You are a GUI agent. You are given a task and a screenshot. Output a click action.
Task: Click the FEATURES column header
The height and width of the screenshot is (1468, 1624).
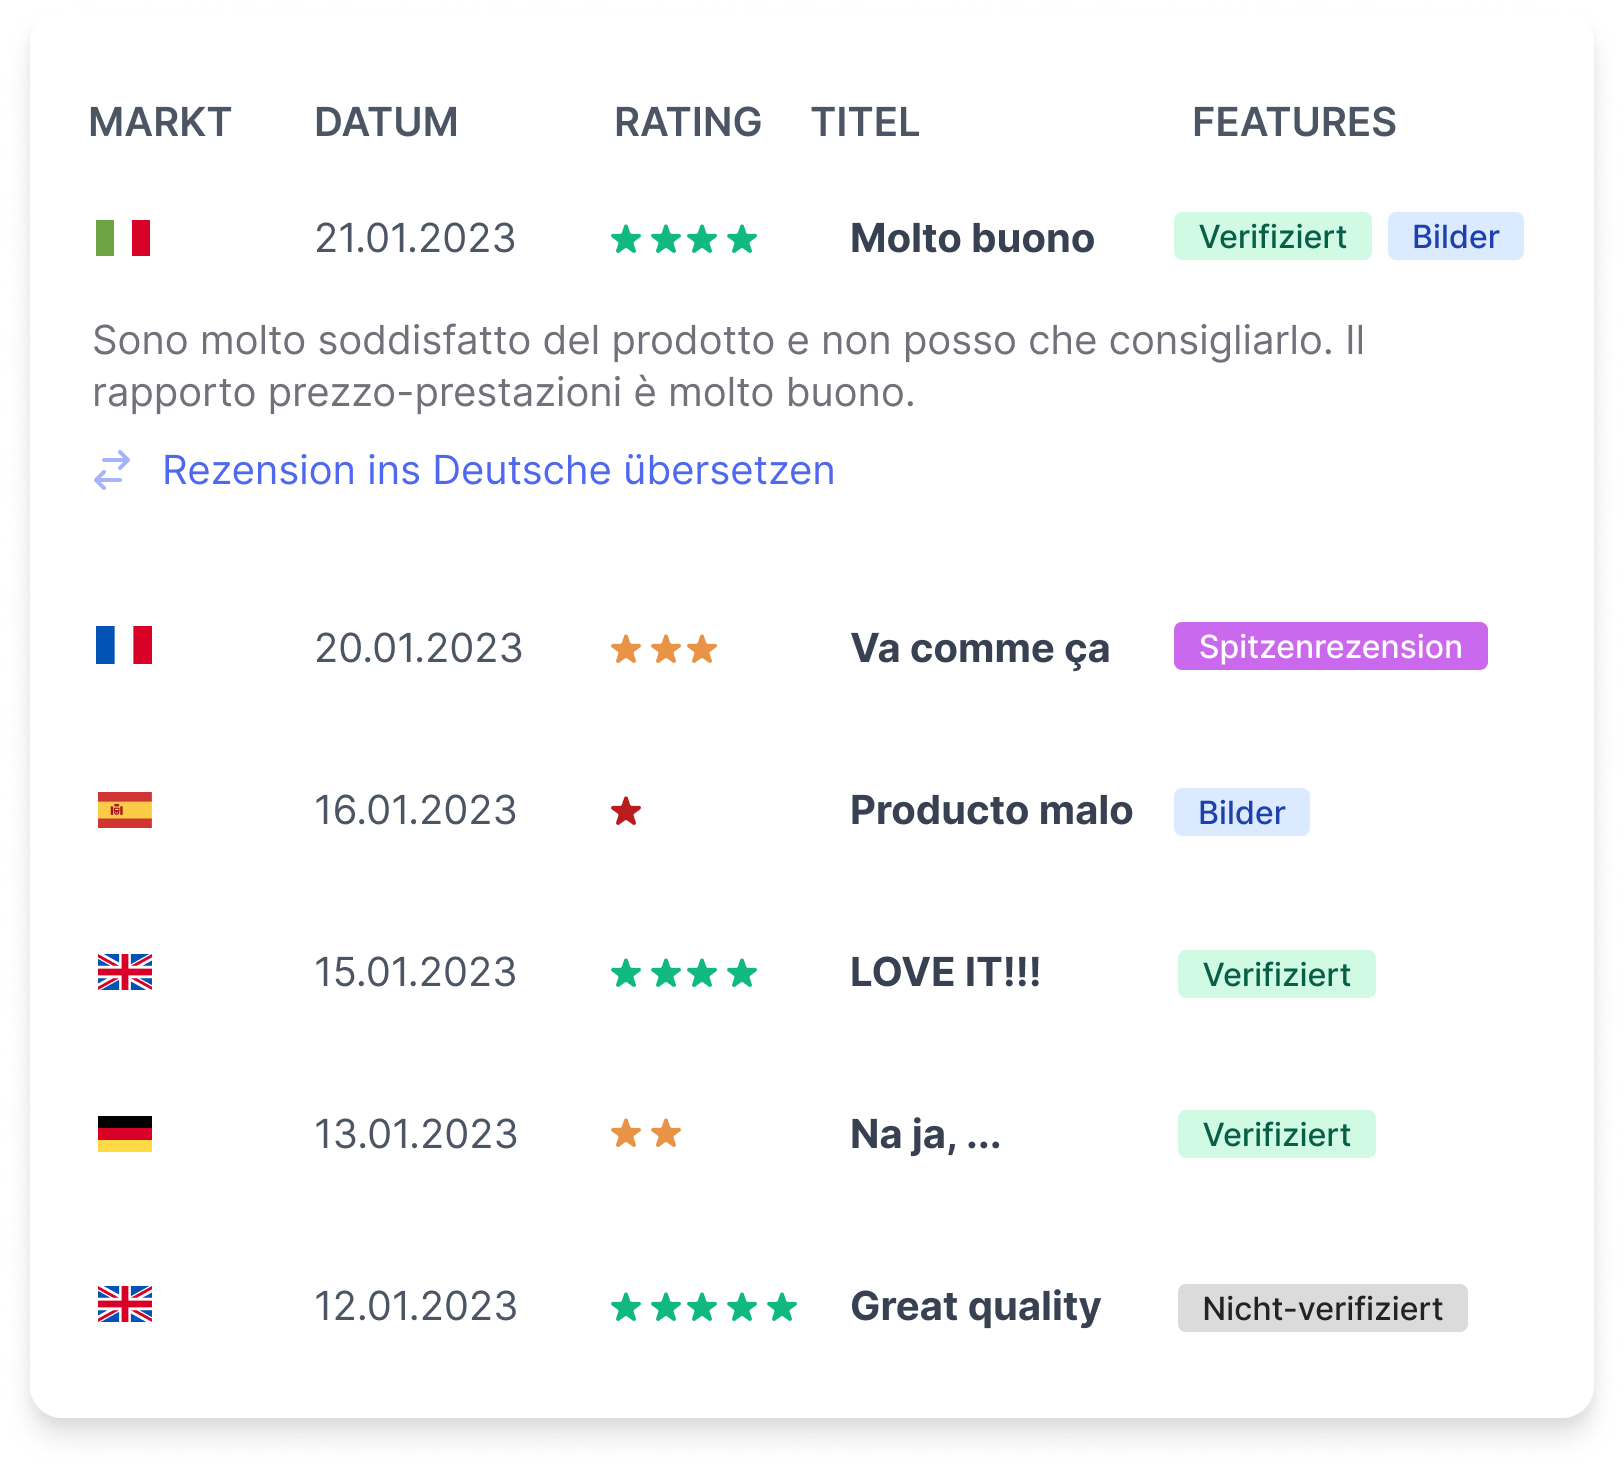[1294, 122]
